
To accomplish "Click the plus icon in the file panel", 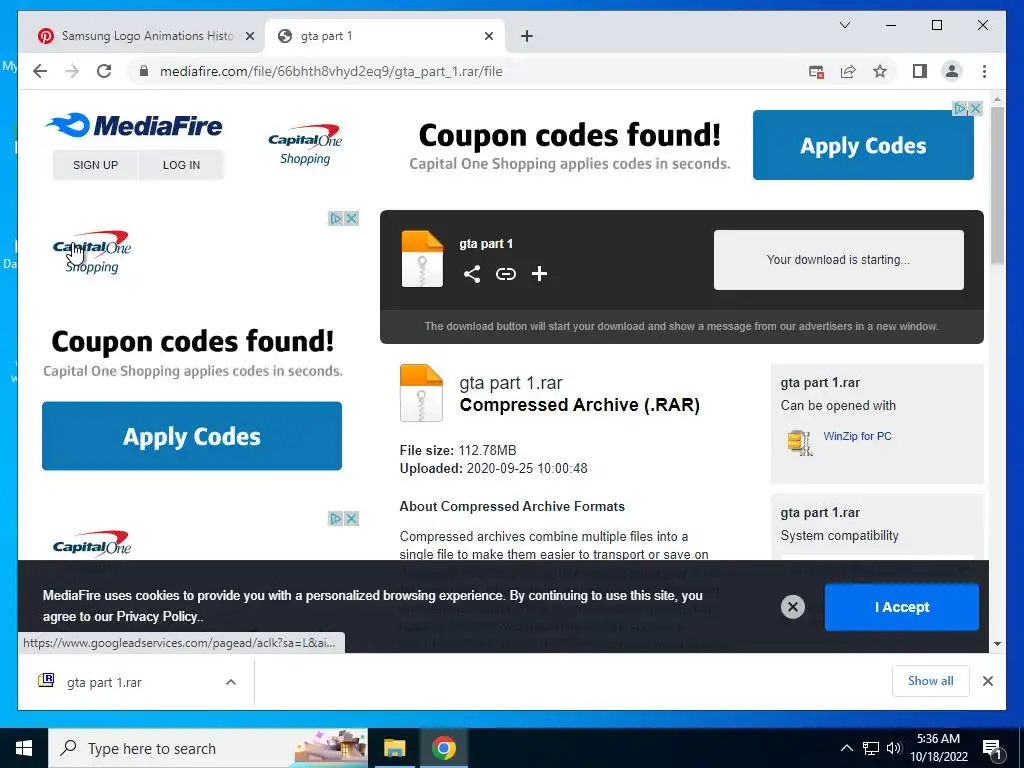I will (539, 274).
